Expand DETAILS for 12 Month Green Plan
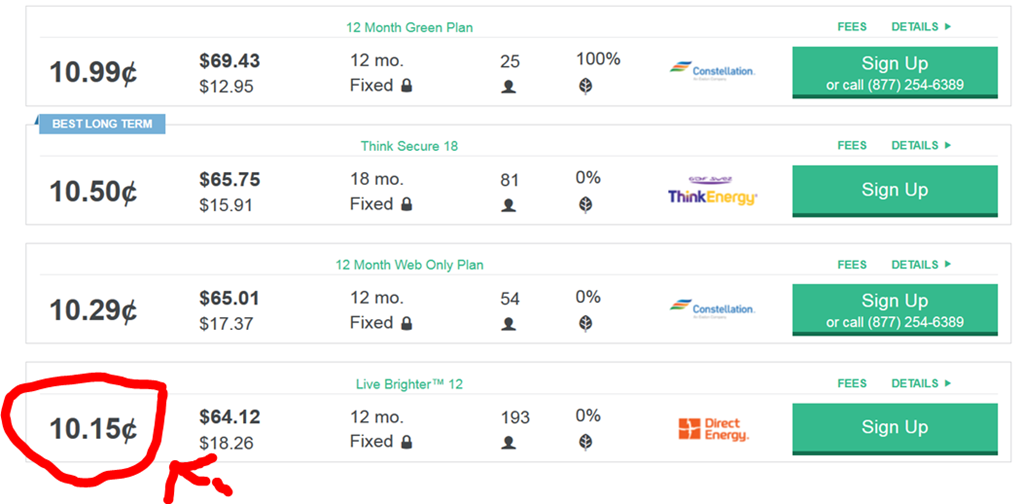Image resolution: width=1024 pixels, height=504 pixels. click(x=920, y=27)
